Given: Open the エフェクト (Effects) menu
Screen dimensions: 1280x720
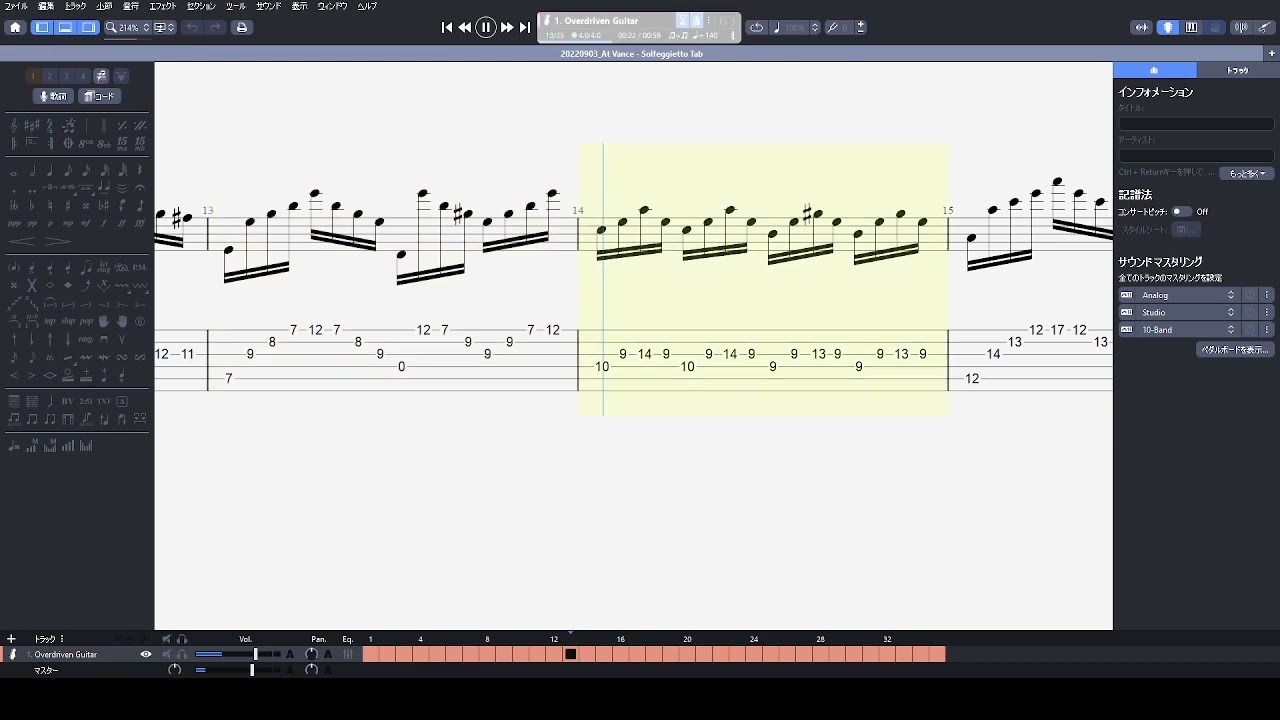Looking at the screenshot, I should 162,6.
